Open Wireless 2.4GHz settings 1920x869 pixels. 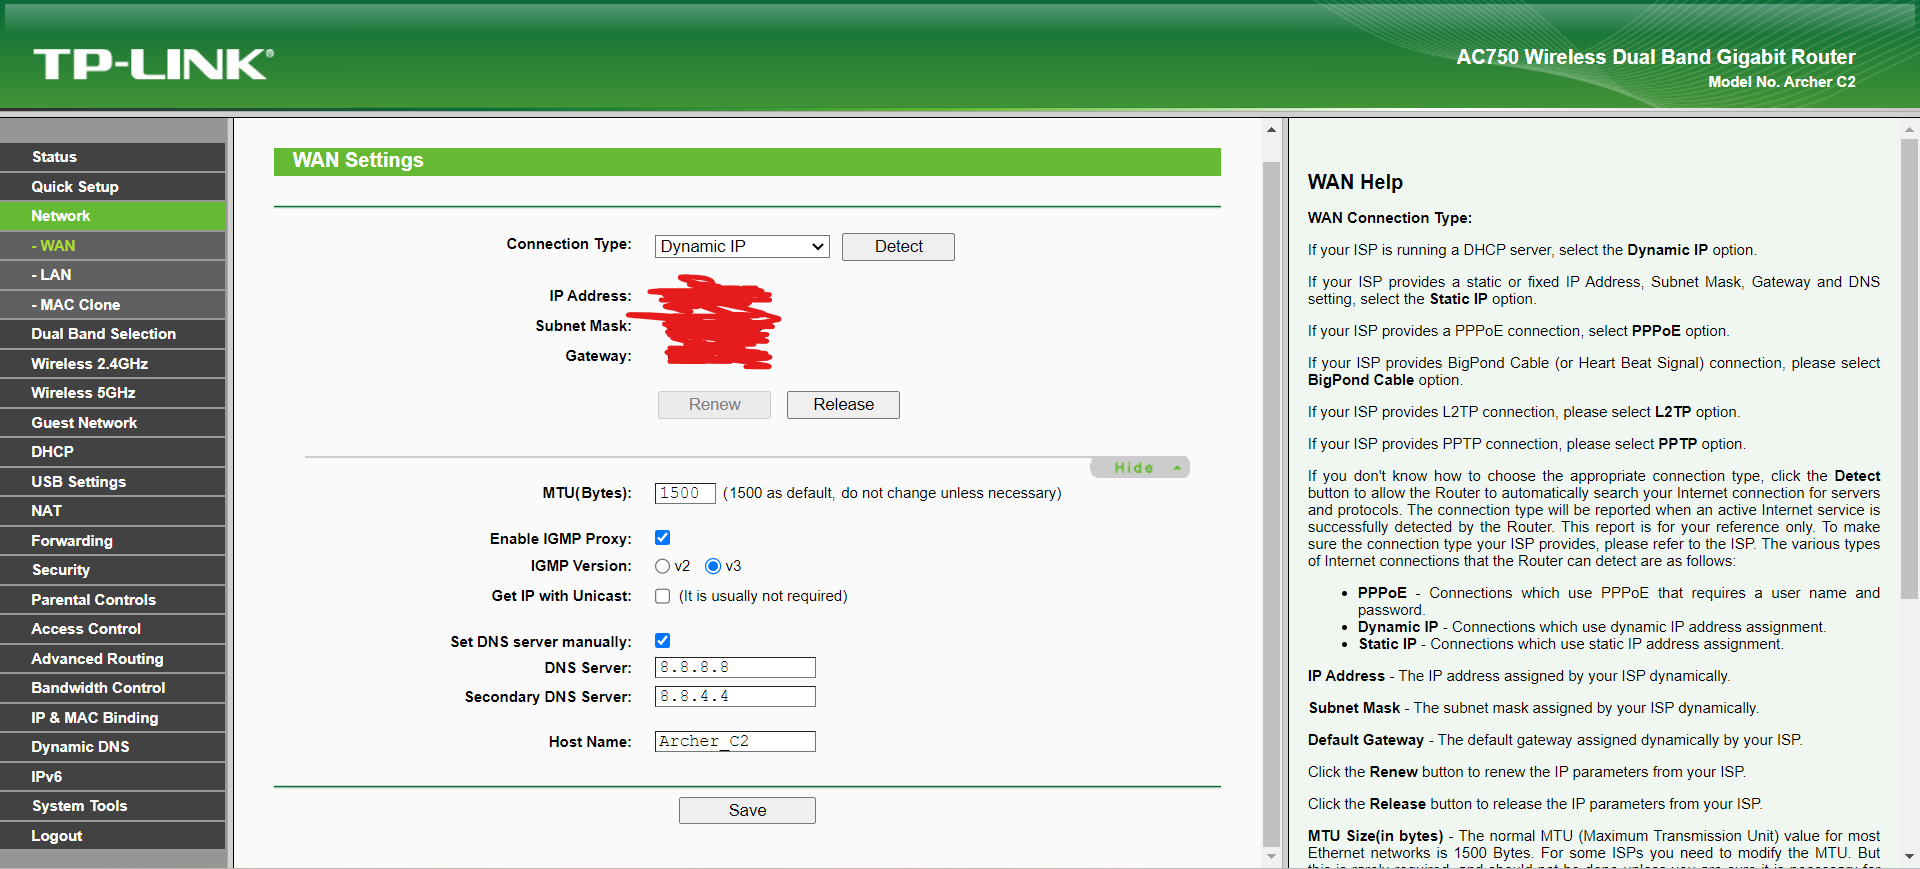[113, 364]
